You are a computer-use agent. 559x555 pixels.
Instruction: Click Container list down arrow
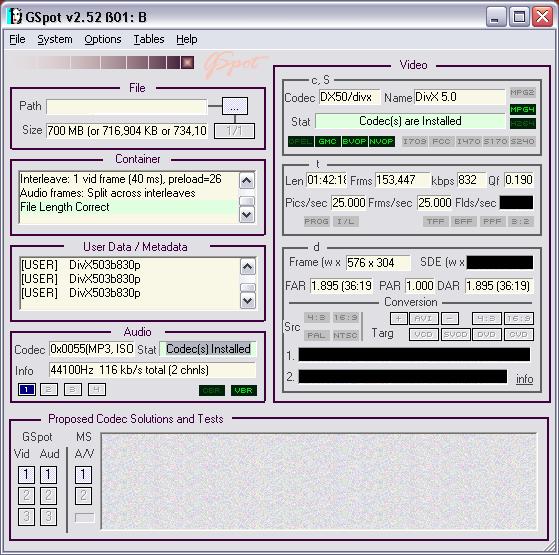[x=247, y=215]
